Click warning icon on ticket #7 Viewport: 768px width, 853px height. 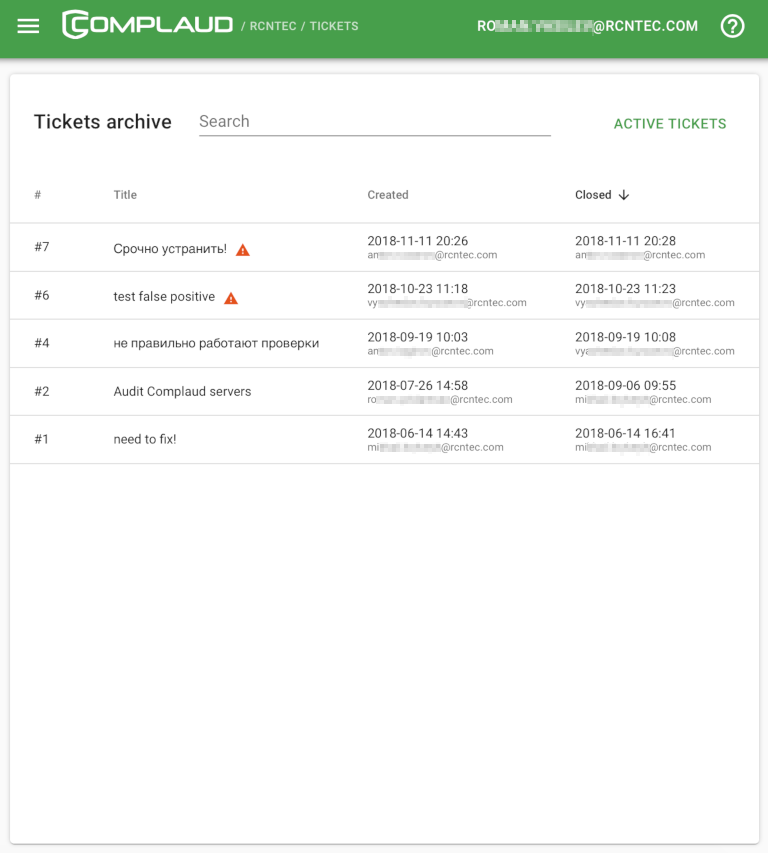(x=243, y=249)
